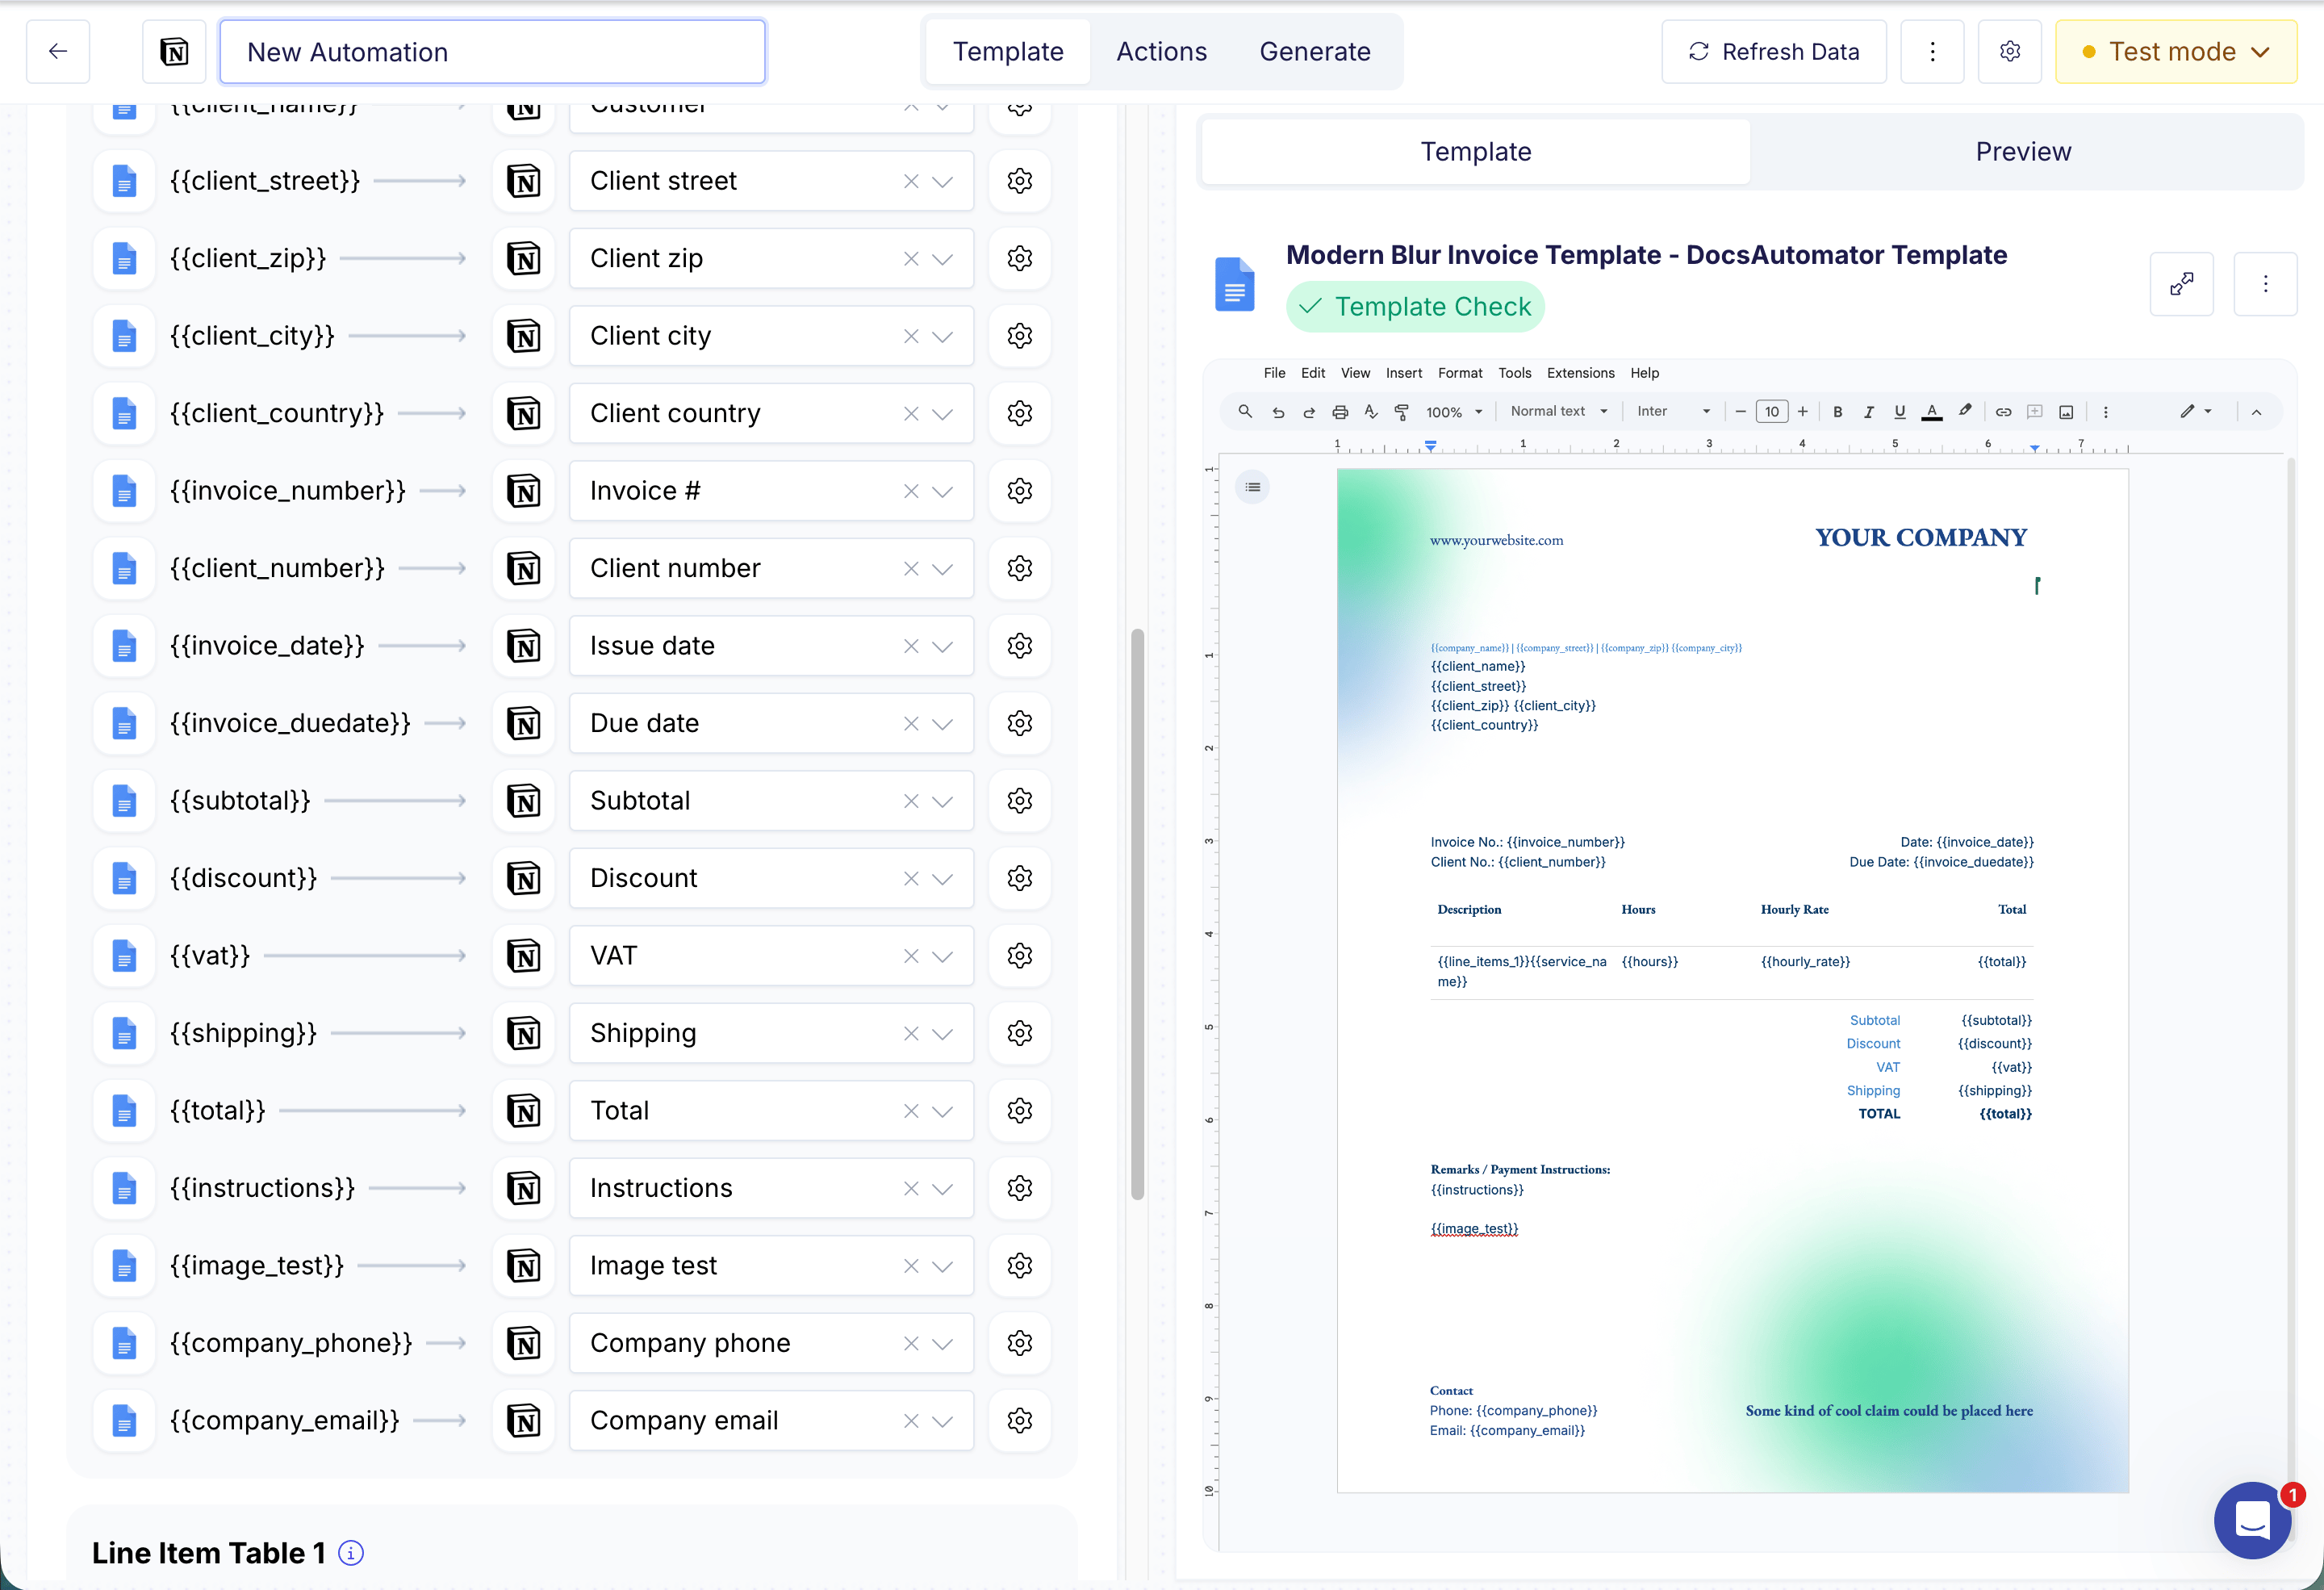Open the Docs Format menu

[x=1460, y=373]
